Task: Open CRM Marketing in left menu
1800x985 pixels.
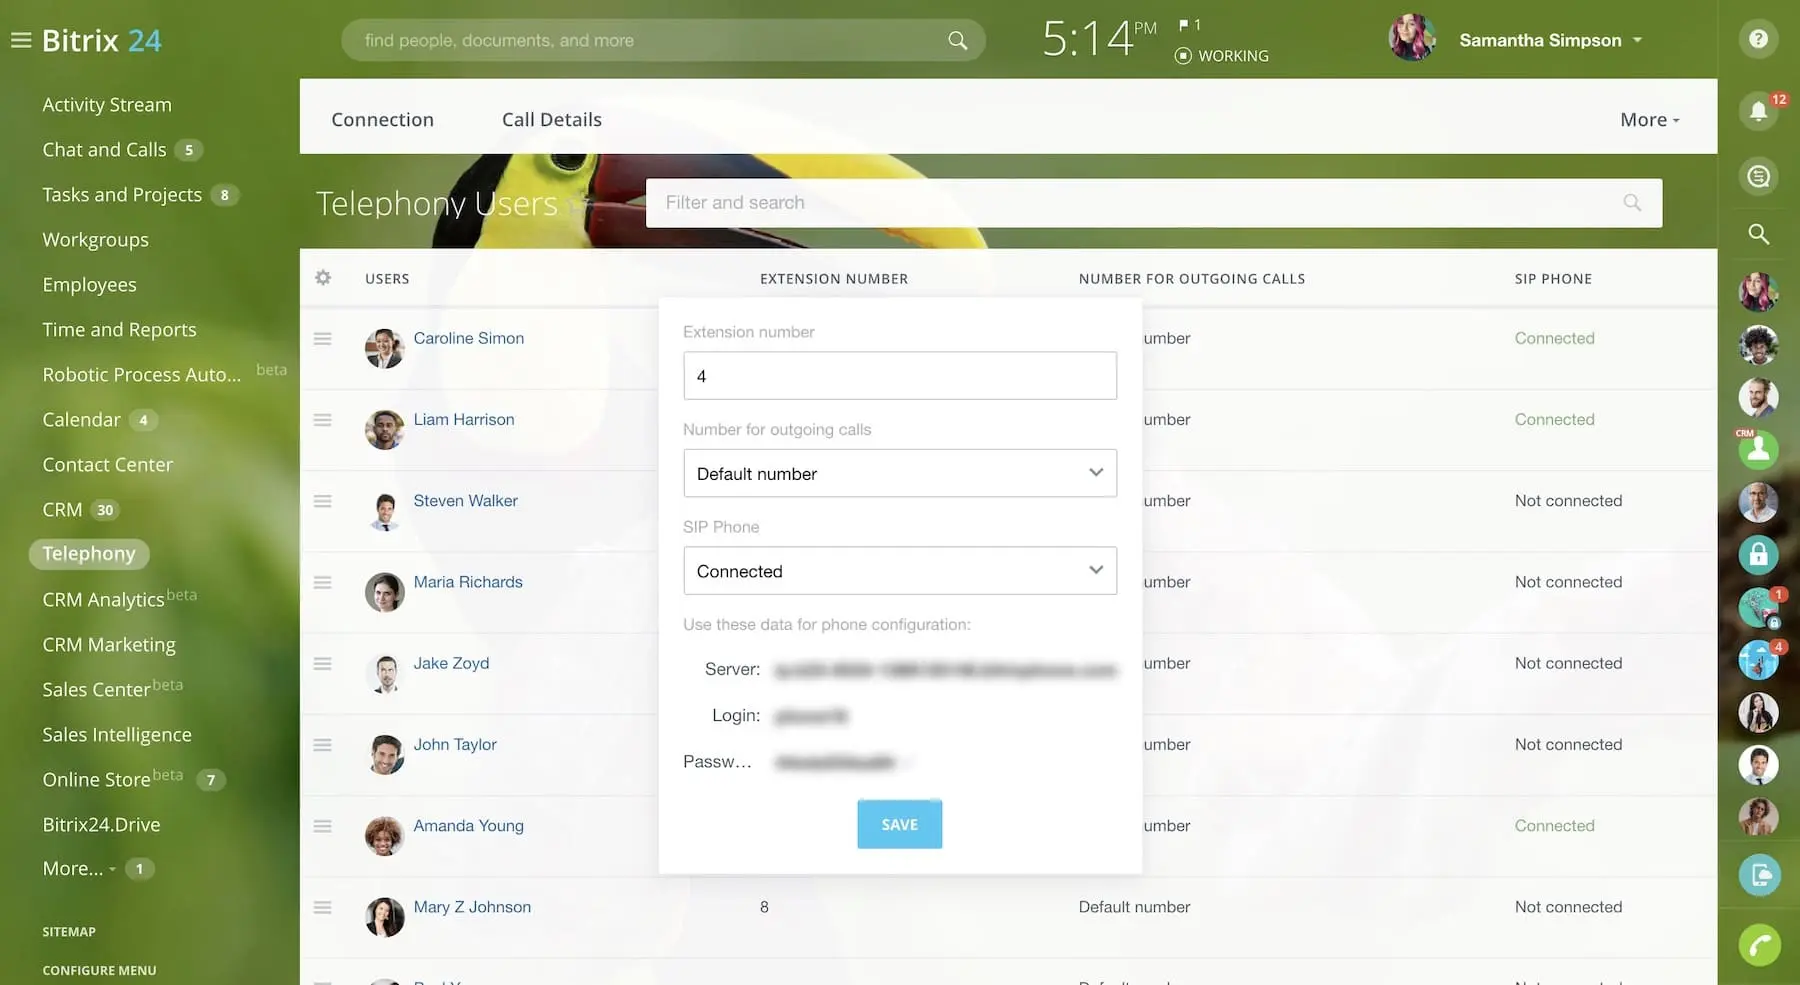Action: pos(109,645)
